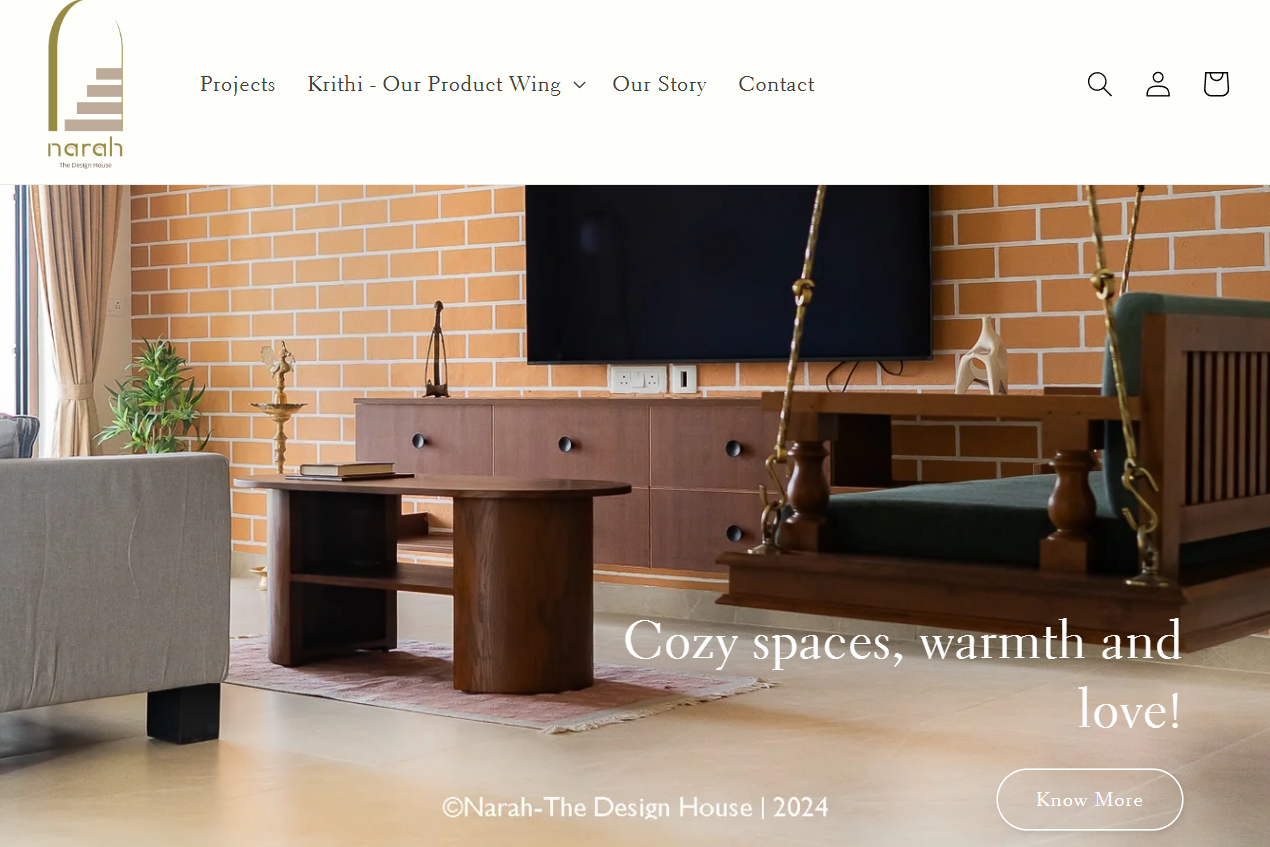1270x847 pixels.
Task: Click the Cozy spaces, warmth and love headline
Action: point(902,674)
